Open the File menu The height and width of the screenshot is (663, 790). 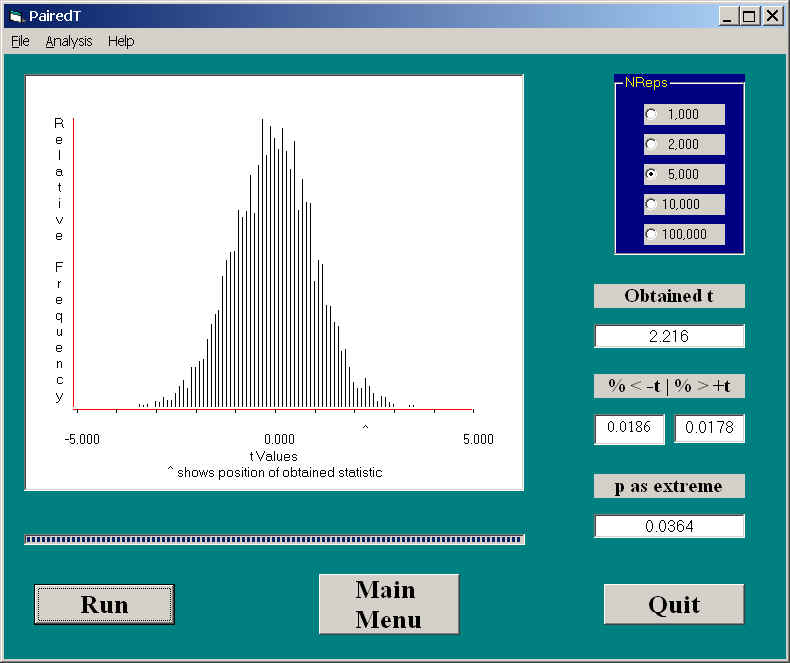pos(20,41)
